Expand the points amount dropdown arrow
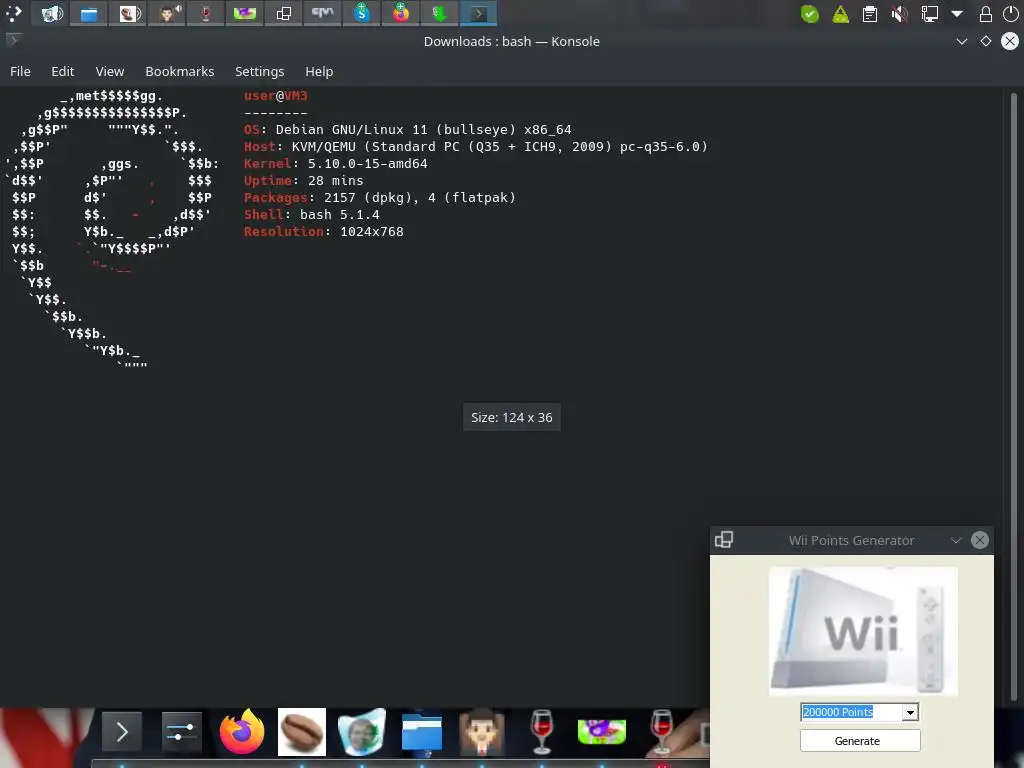This screenshot has width=1024, height=768. pos(910,712)
